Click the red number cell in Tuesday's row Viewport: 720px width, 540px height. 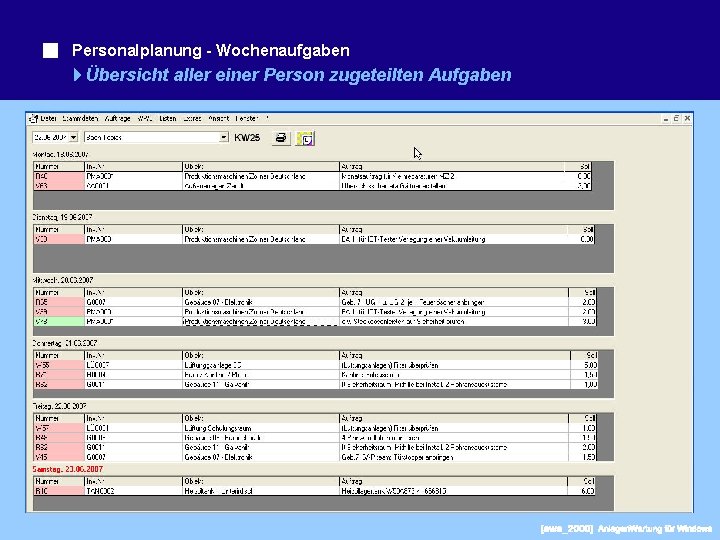coord(59,239)
